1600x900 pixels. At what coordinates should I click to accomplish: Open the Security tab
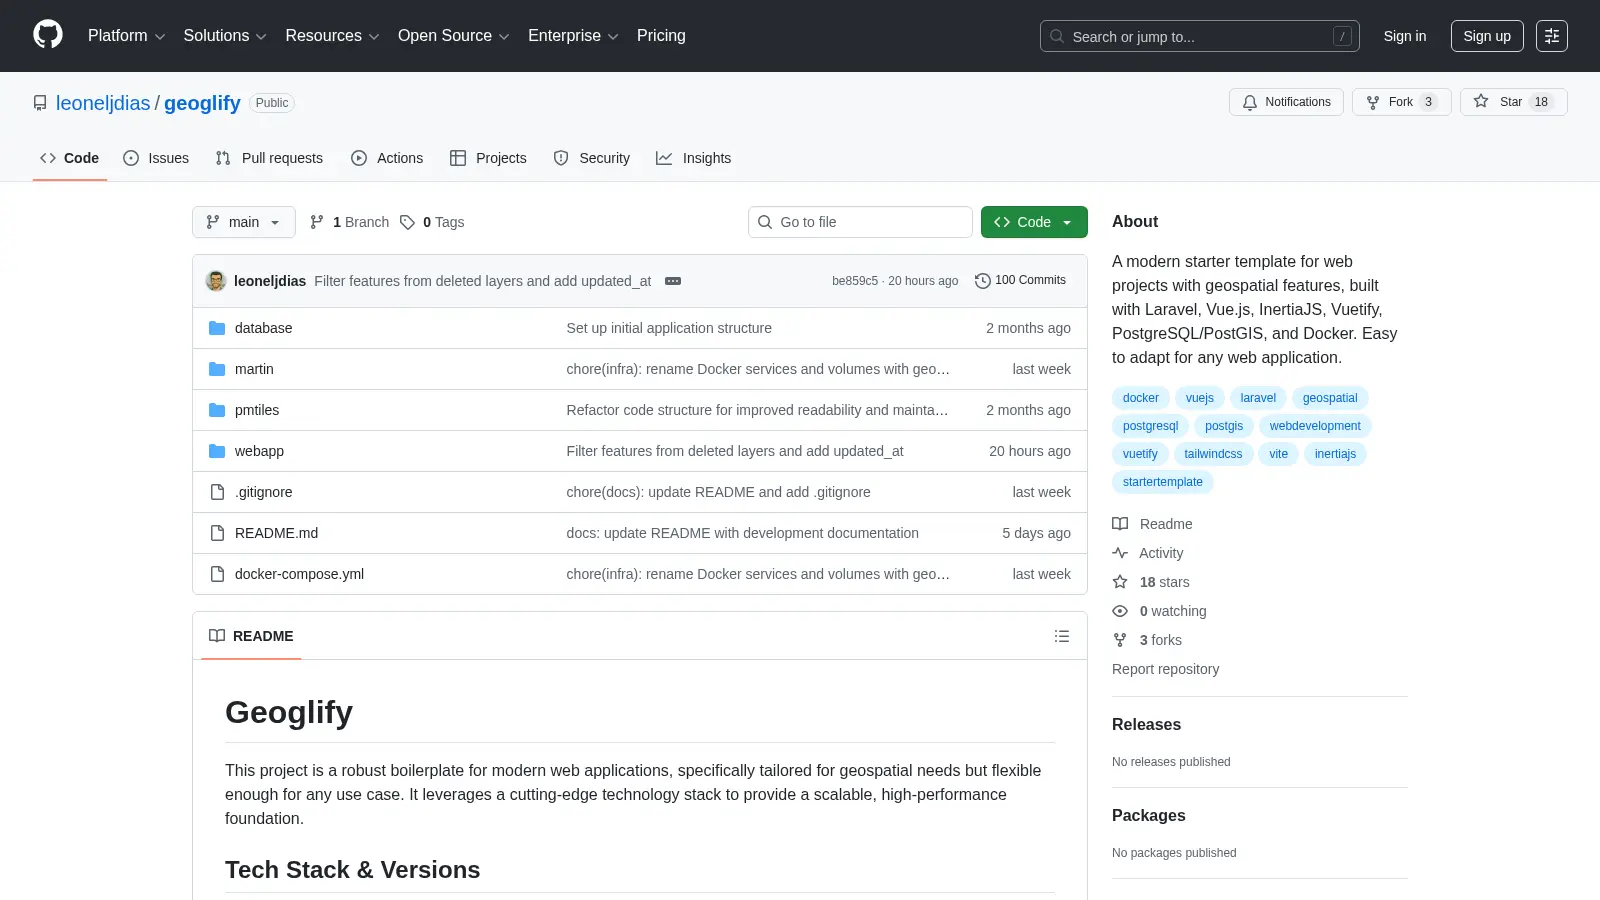click(592, 158)
